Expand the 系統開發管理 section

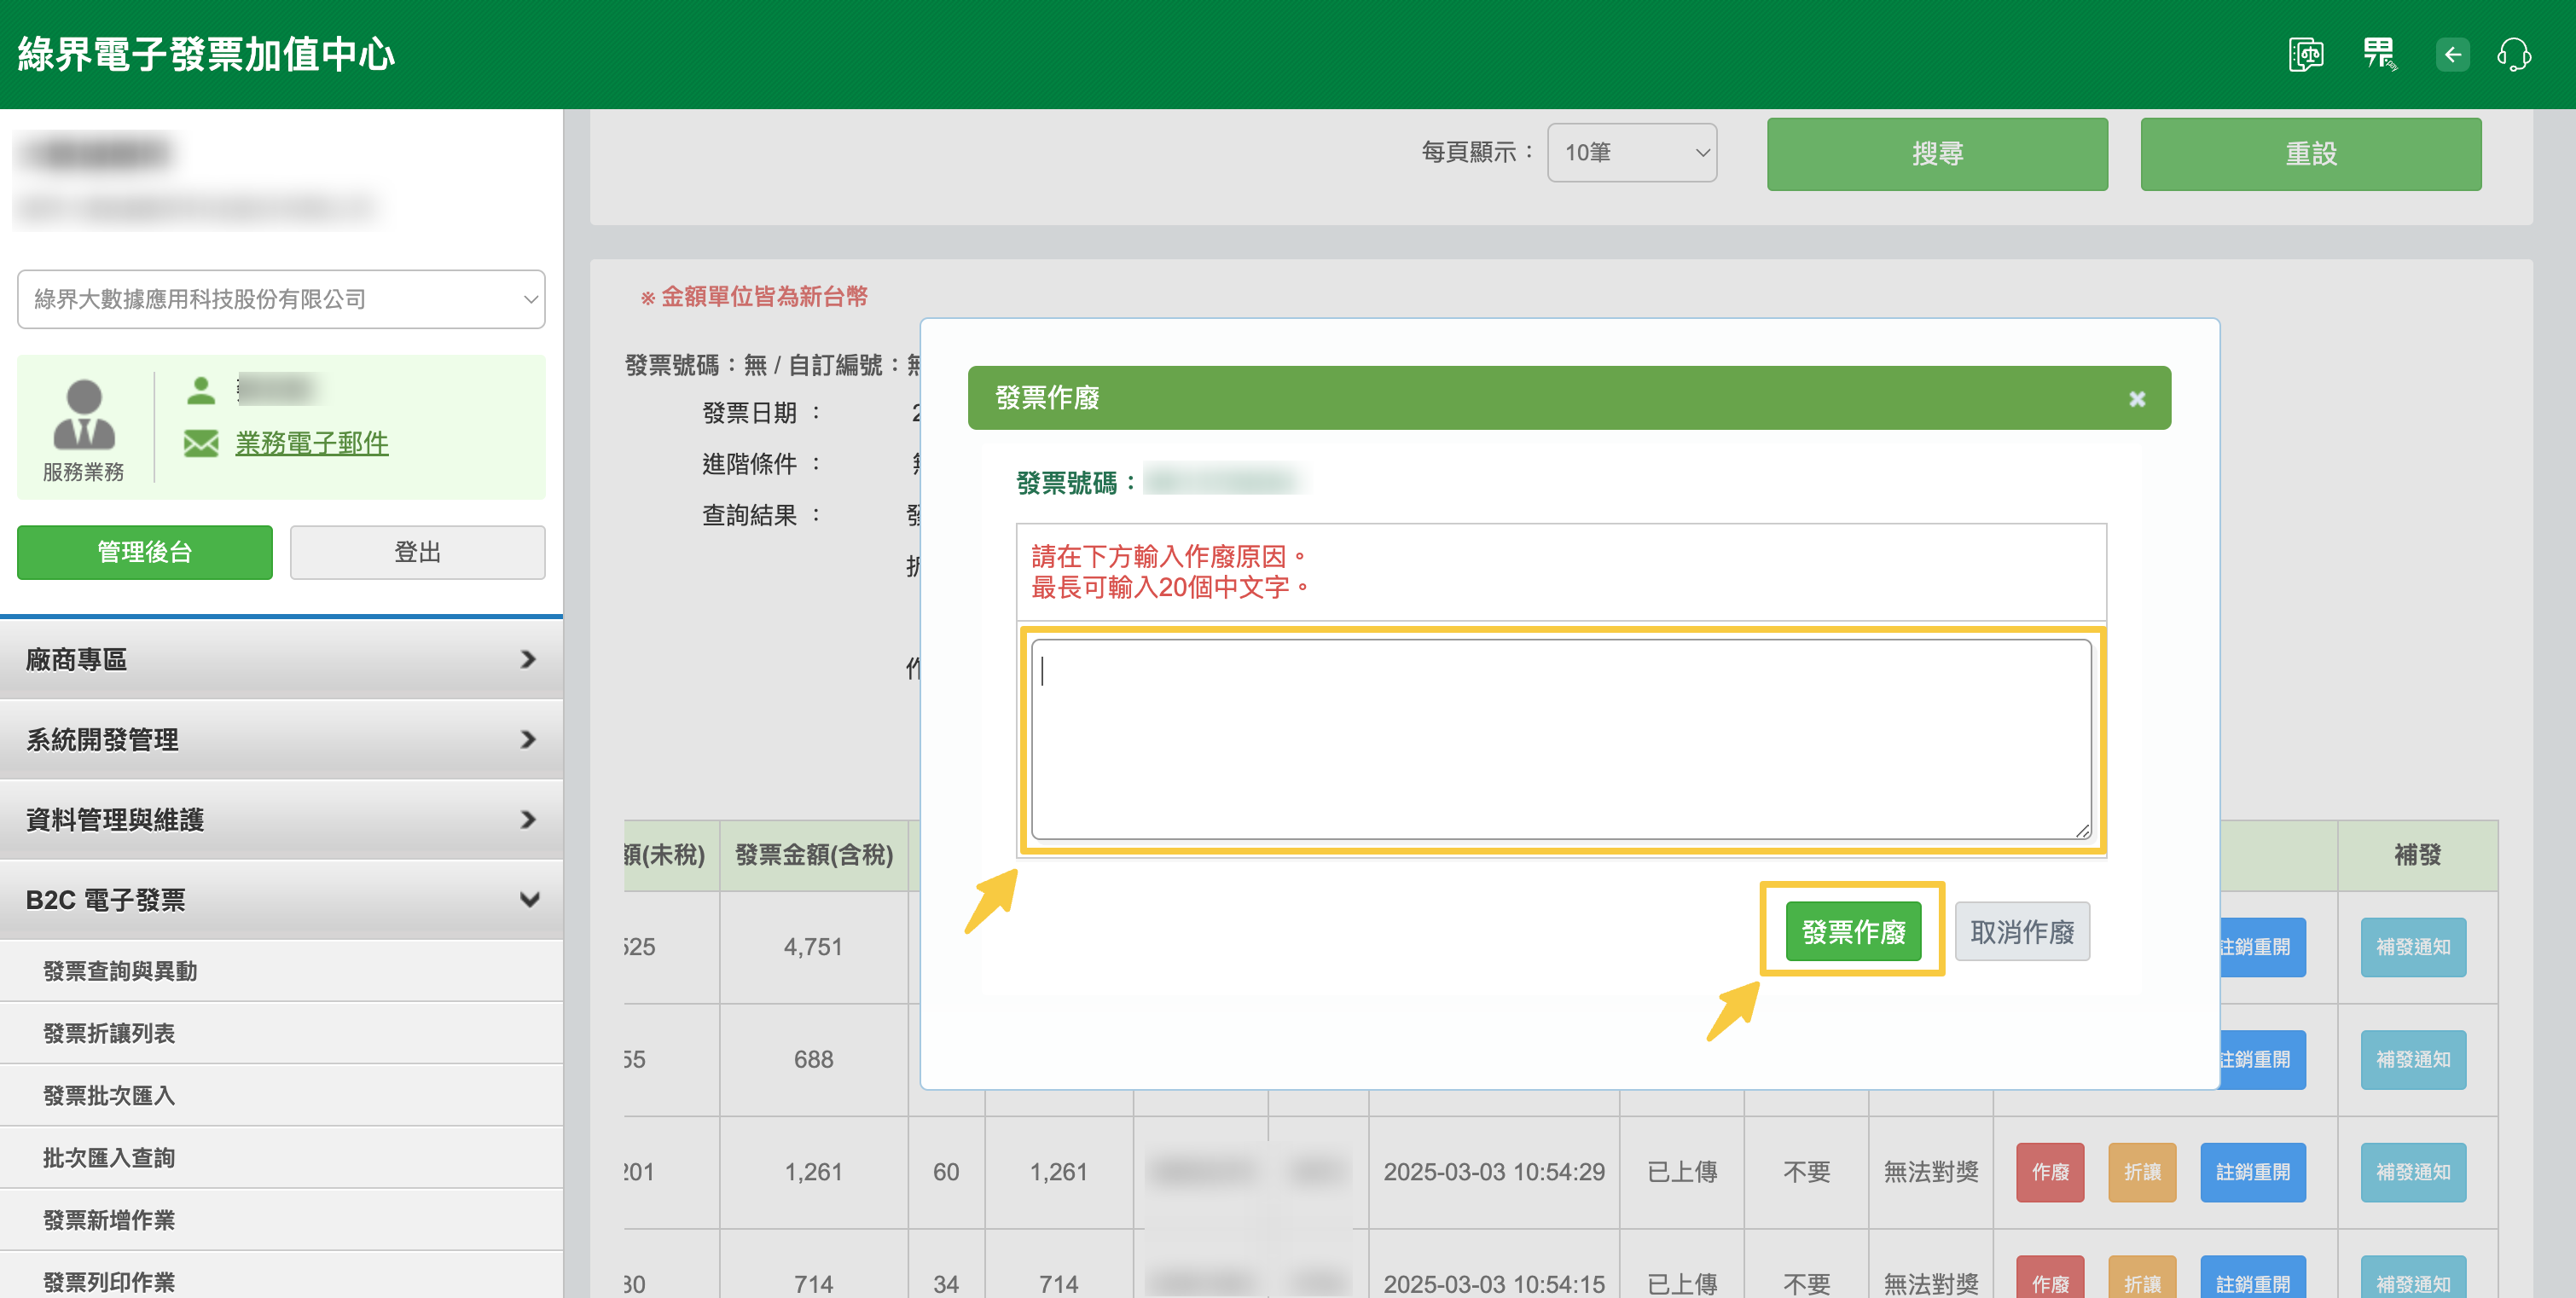click(x=281, y=739)
